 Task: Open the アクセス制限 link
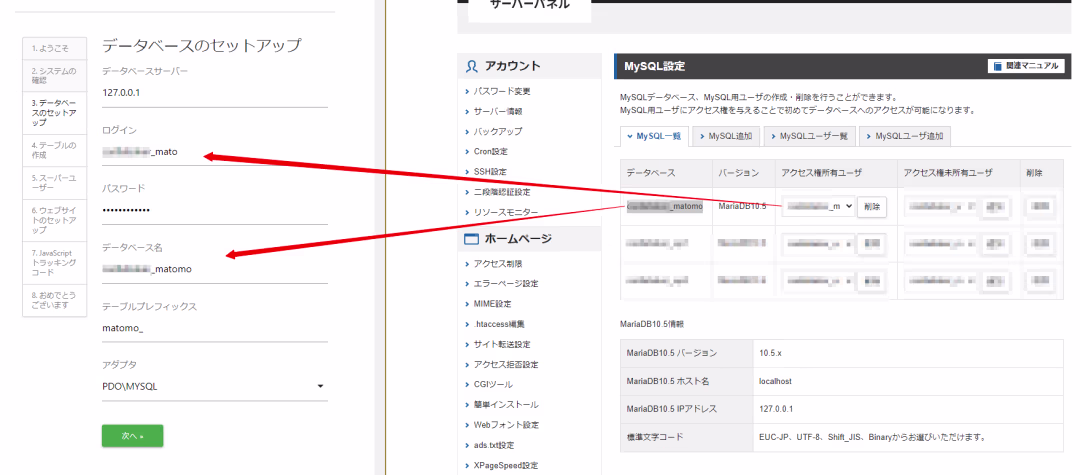click(x=498, y=263)
